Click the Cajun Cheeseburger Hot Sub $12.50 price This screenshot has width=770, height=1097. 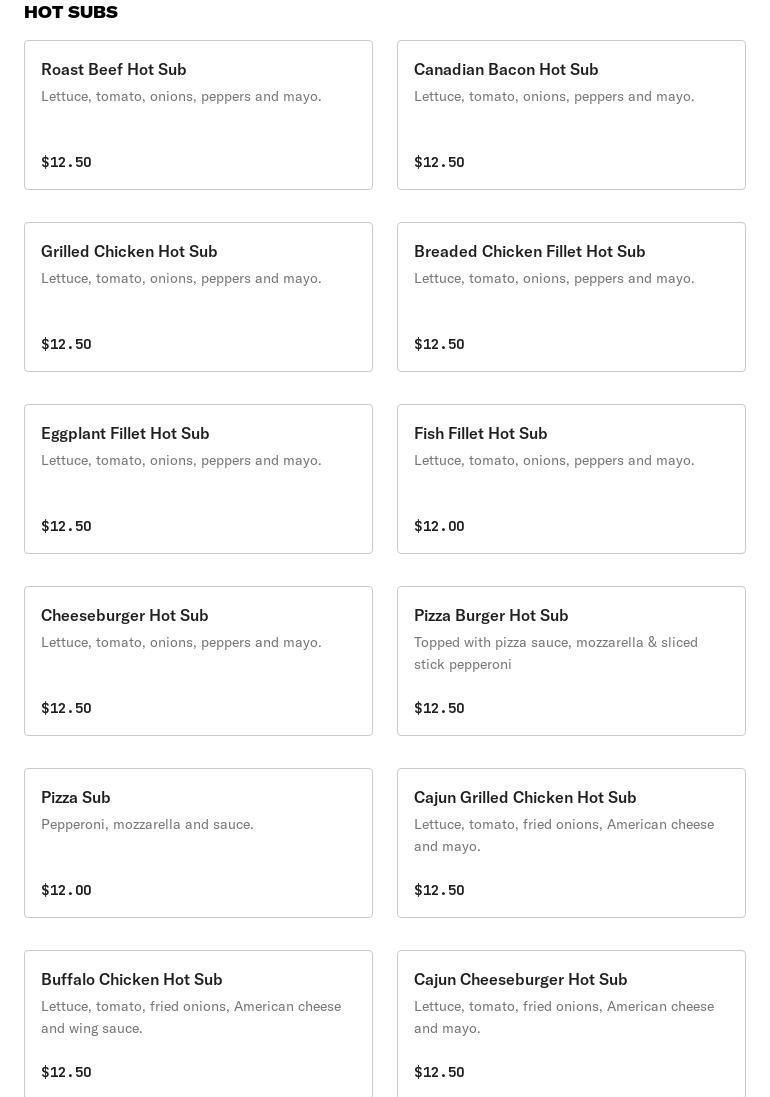[x=439, y=1072]
